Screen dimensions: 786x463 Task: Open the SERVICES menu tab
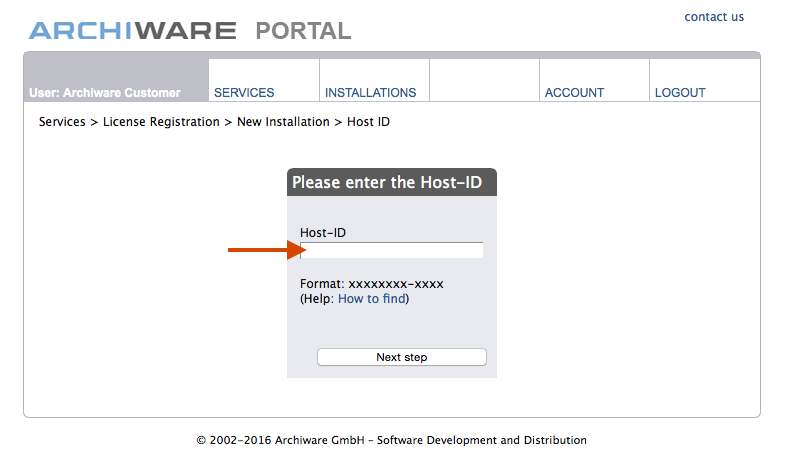[244, 93]
